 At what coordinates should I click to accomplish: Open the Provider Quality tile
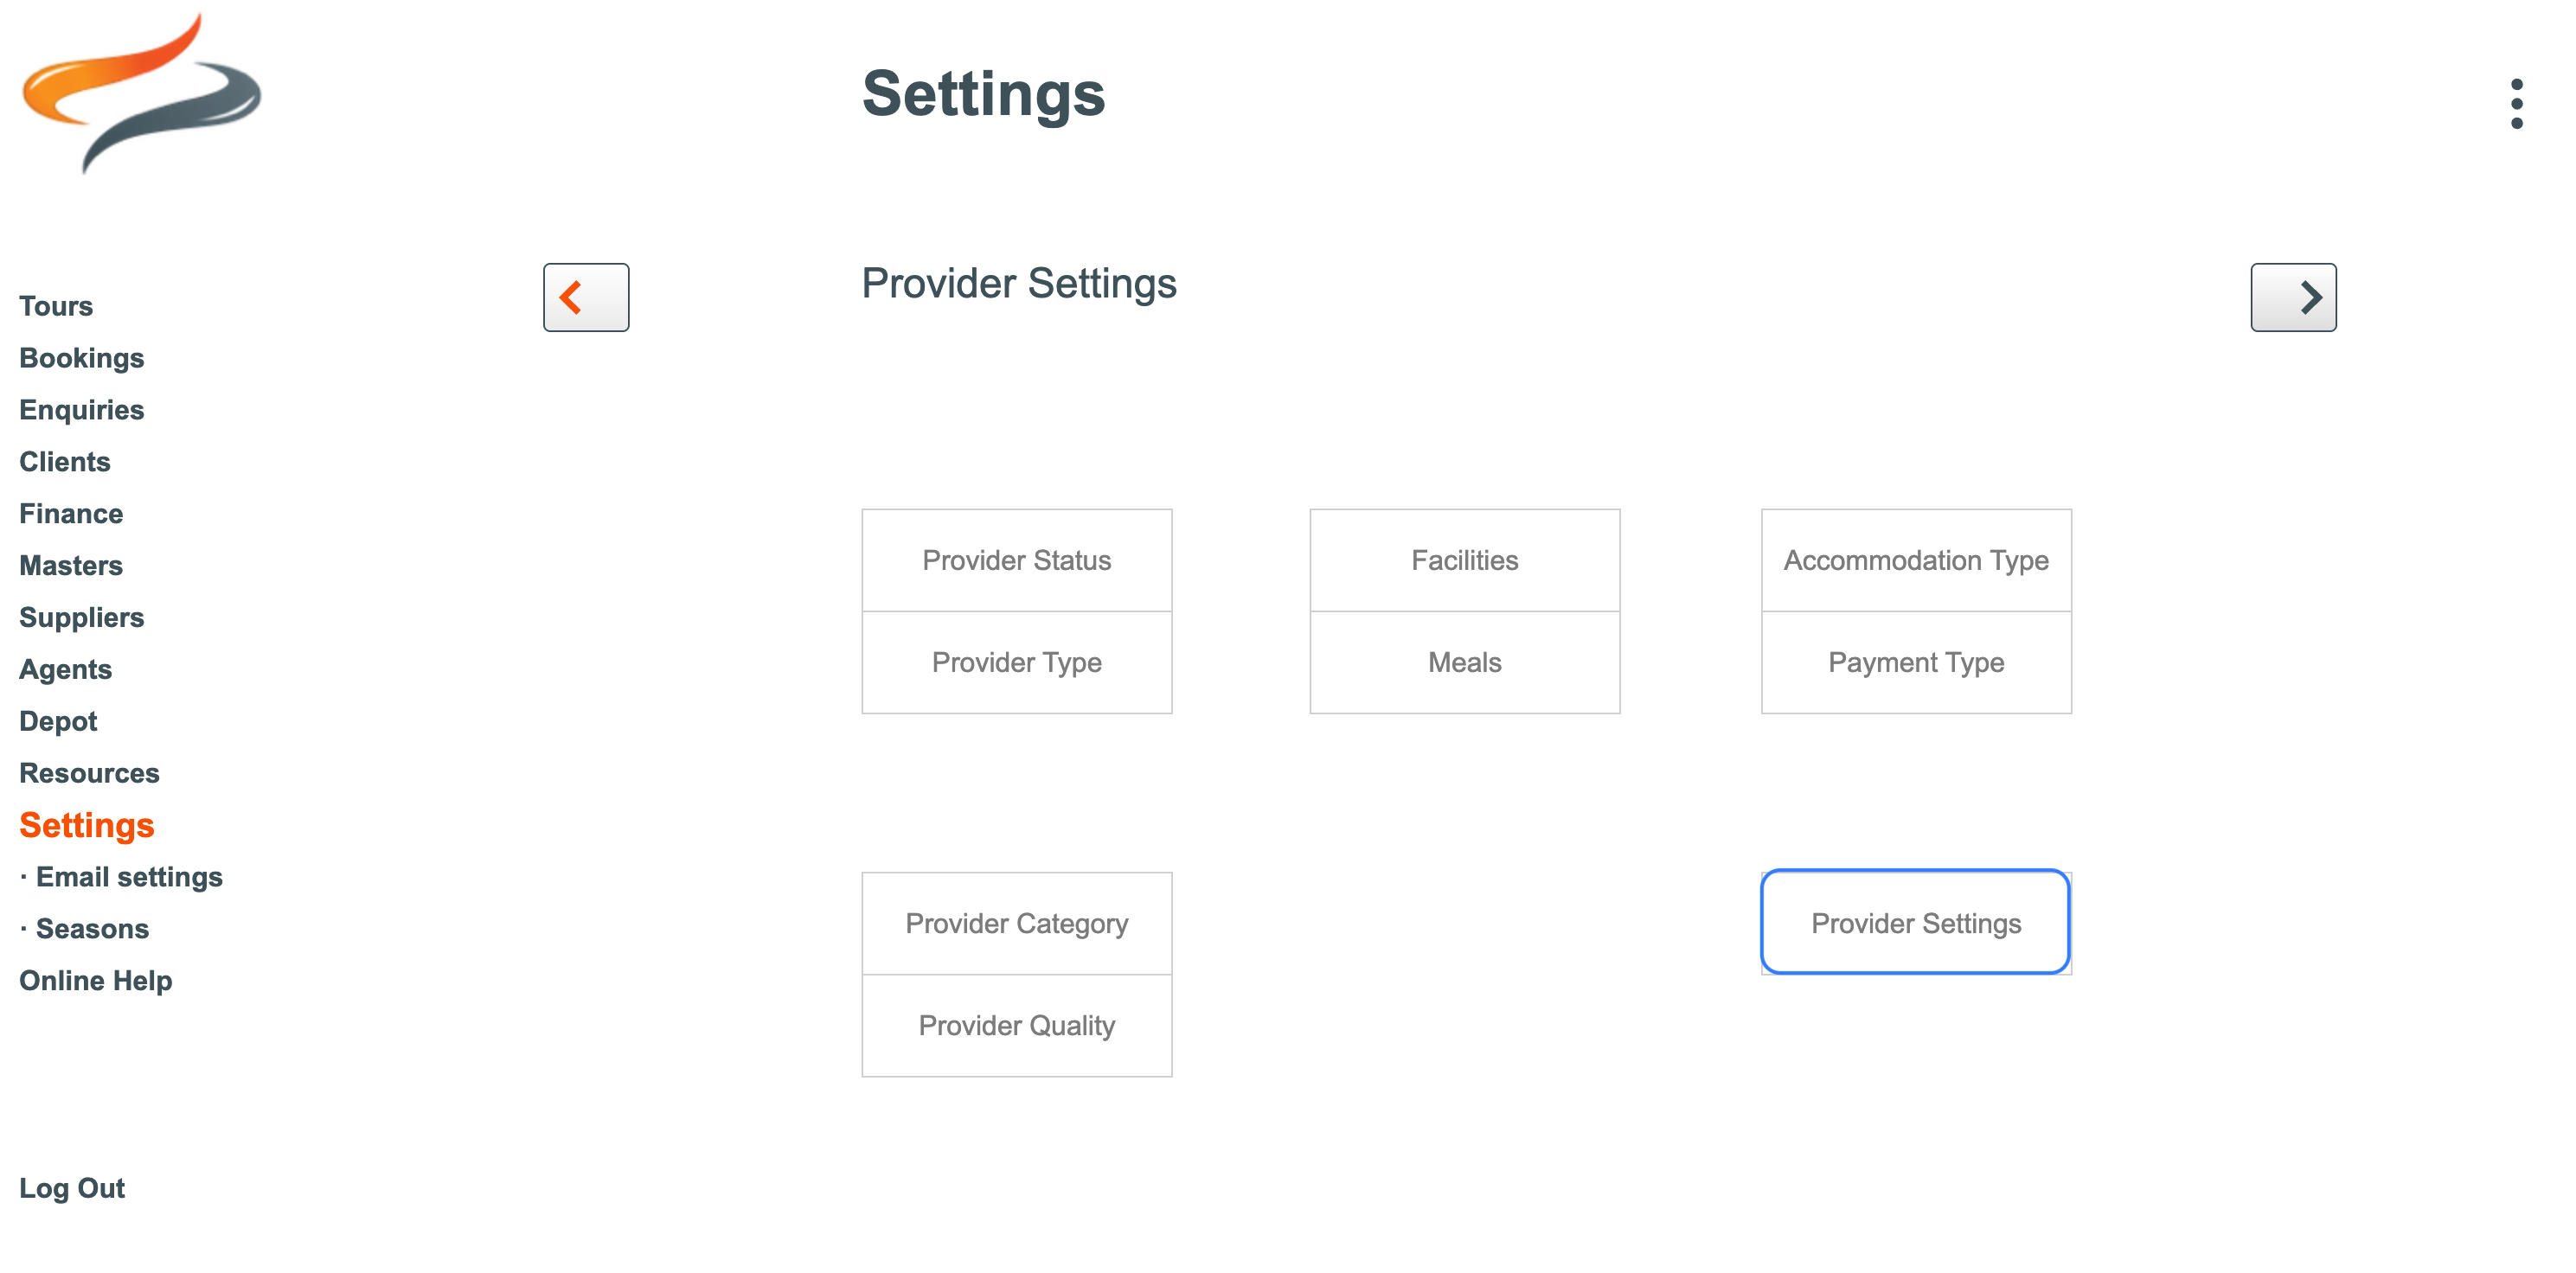click(1016, 1025)
